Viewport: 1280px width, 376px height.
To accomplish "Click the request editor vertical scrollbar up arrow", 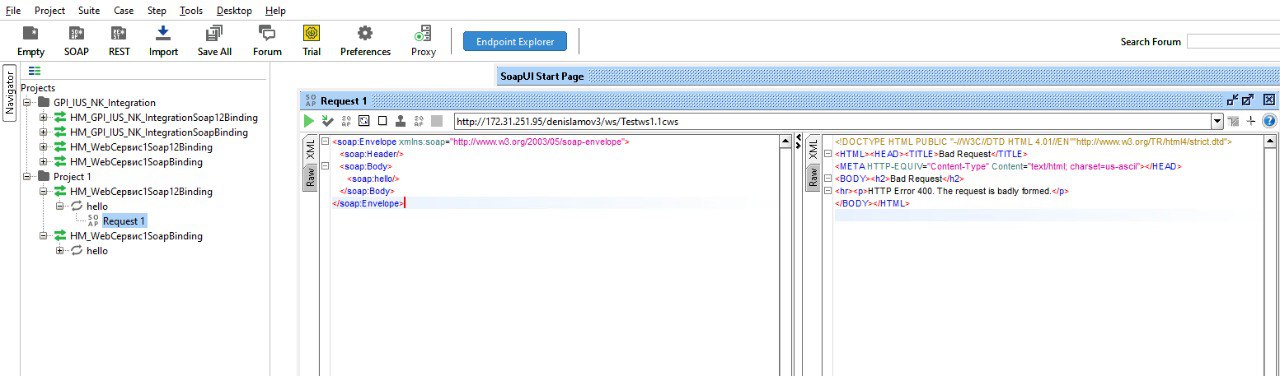I will coord(785,142).
